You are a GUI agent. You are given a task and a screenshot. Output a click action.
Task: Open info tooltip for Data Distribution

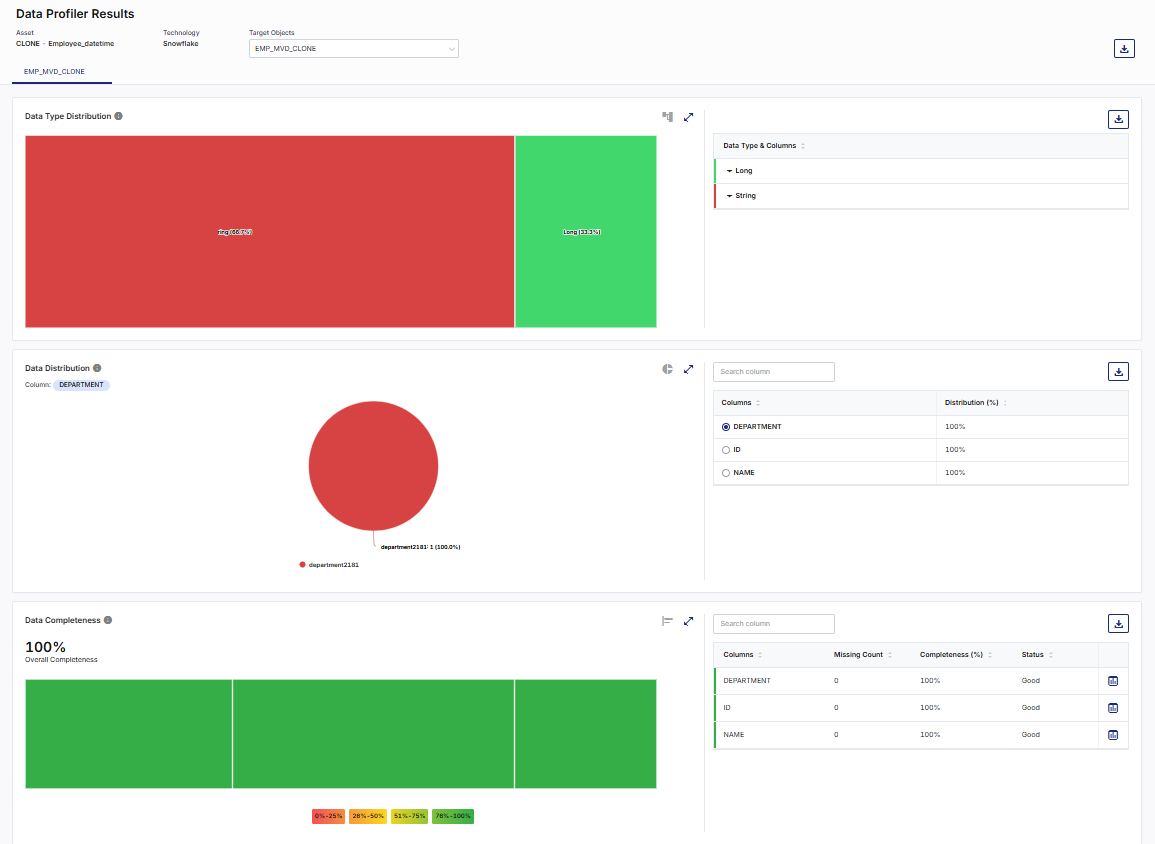coord(97,368)
